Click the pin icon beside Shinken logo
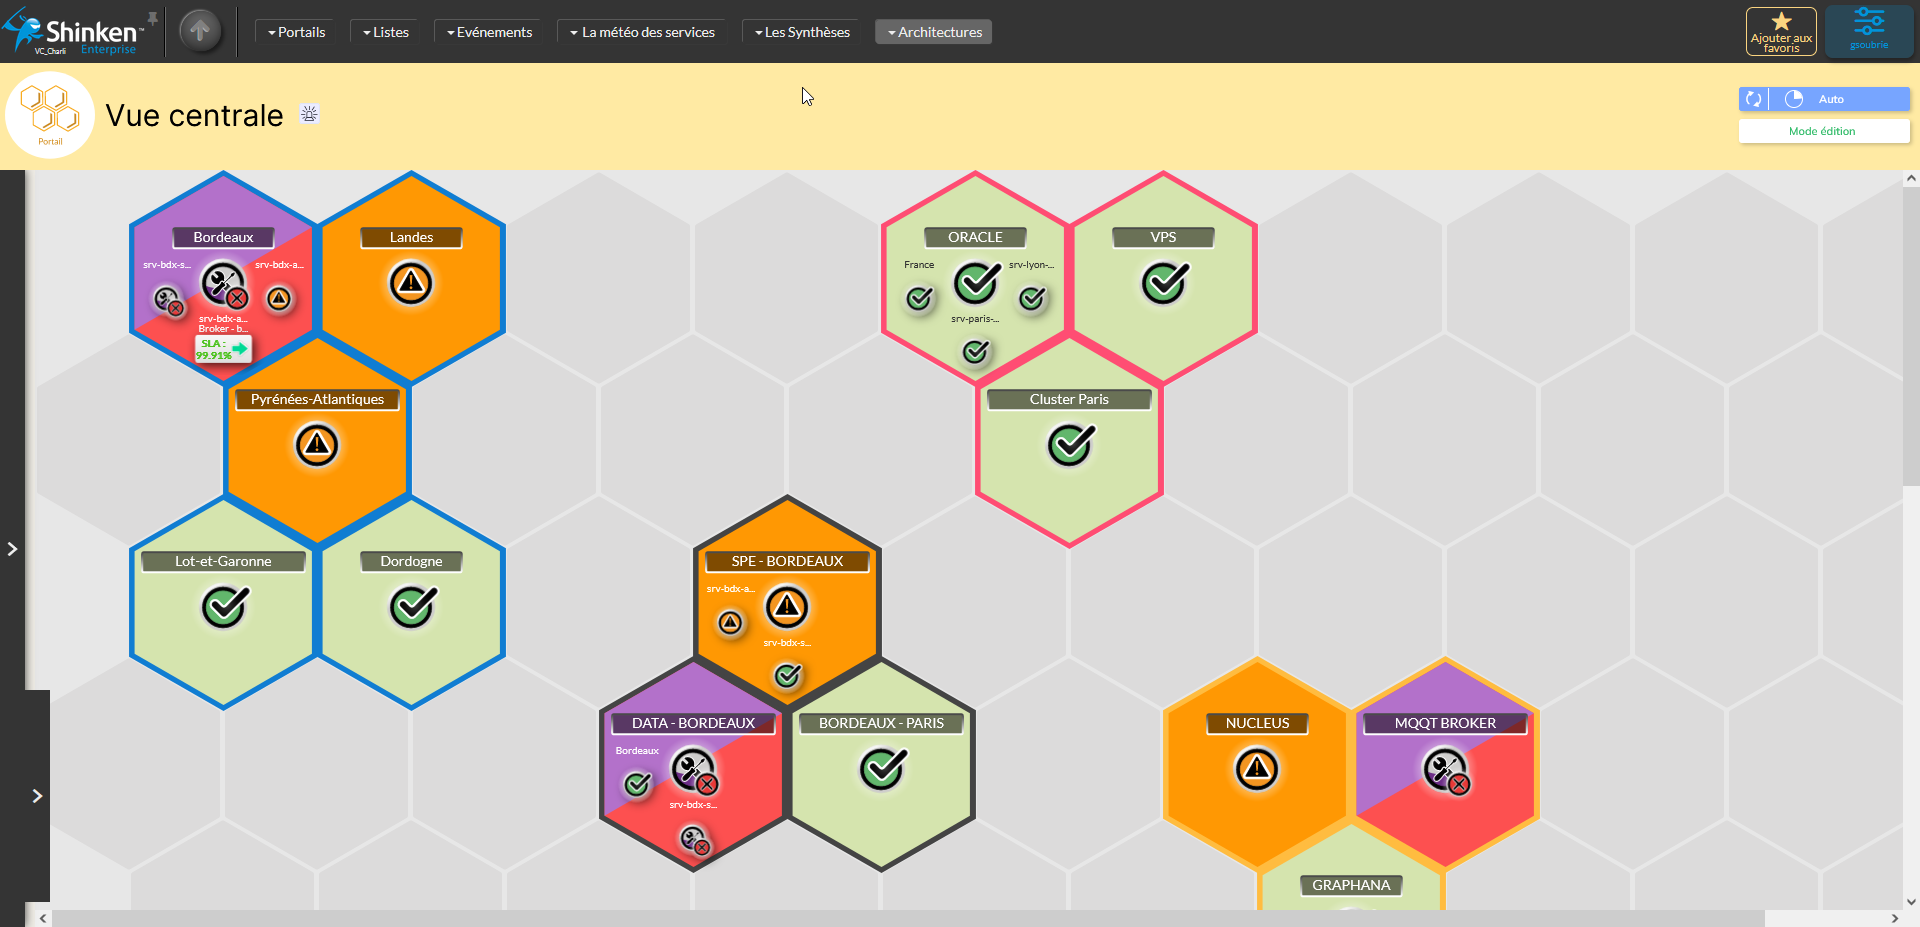The height and width of the screenshot is (927, 1920). click(153, 19)
